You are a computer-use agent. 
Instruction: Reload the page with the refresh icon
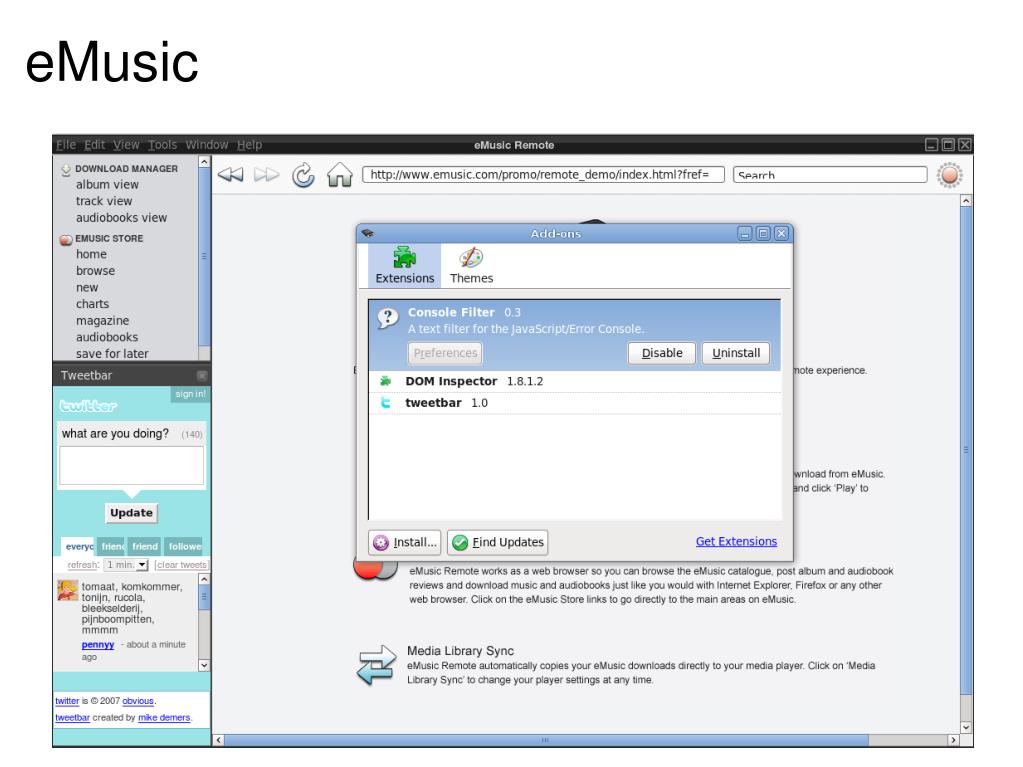tap(303, 175)
